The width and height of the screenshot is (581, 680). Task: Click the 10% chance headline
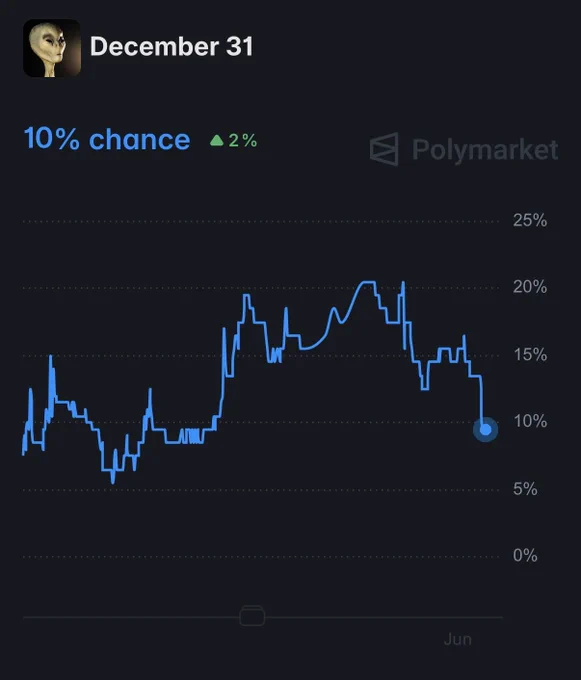(x=107, y=139)
